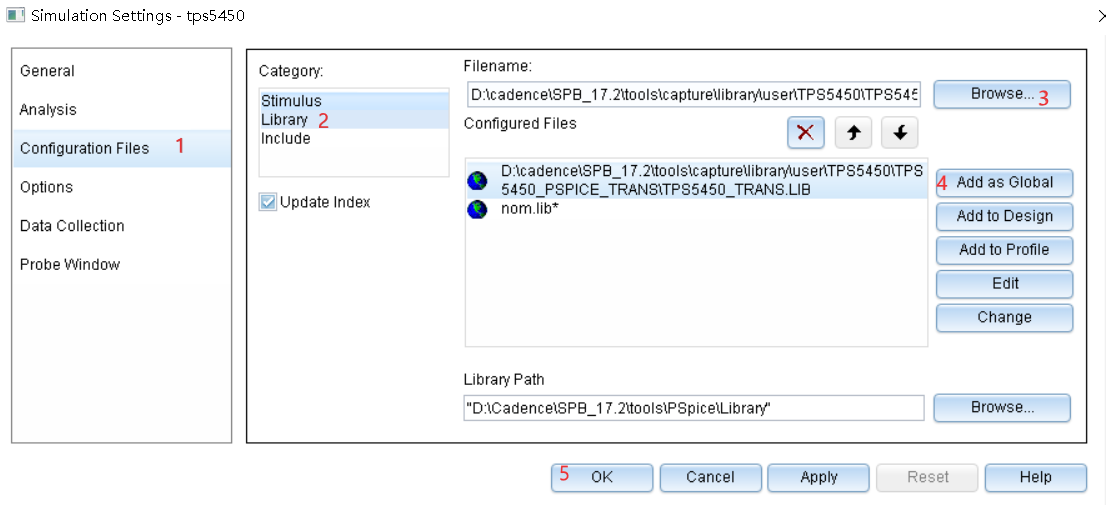
Task: Click Add to Design button
Action: click(x=1004, y=217)
